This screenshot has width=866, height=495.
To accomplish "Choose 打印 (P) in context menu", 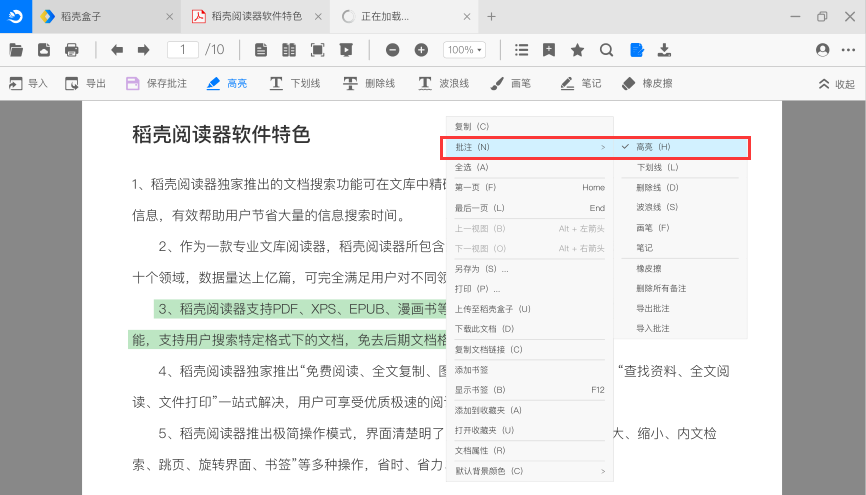I will point(530,289).
